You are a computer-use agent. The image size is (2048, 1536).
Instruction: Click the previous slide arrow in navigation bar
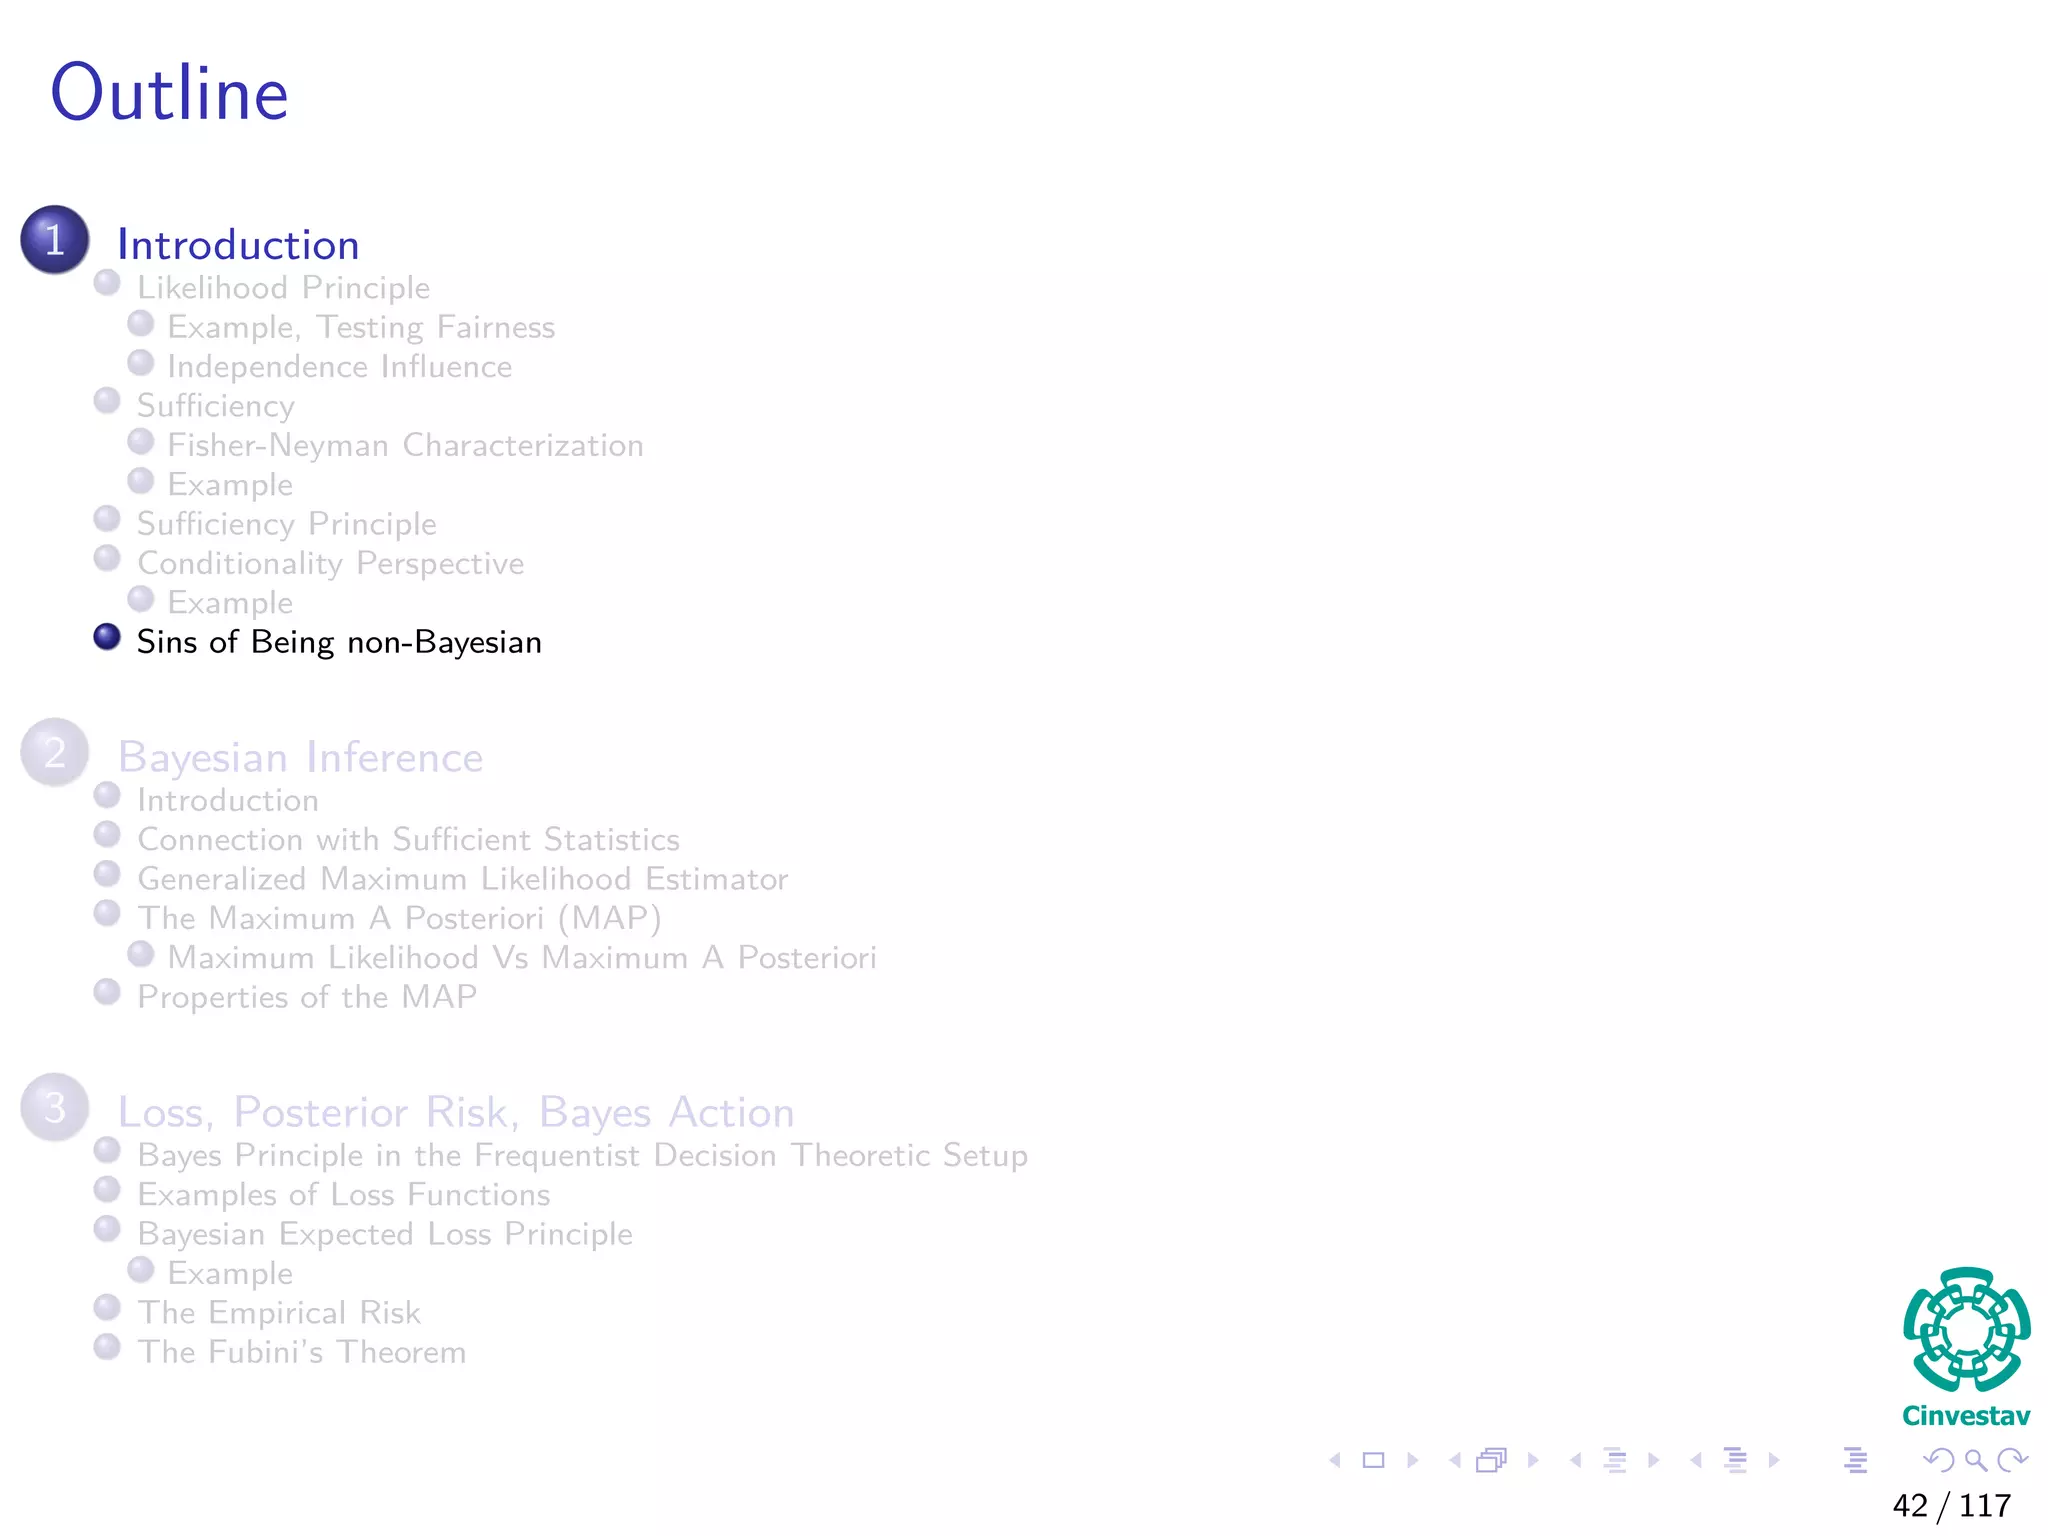(x=1335, y=1460)
